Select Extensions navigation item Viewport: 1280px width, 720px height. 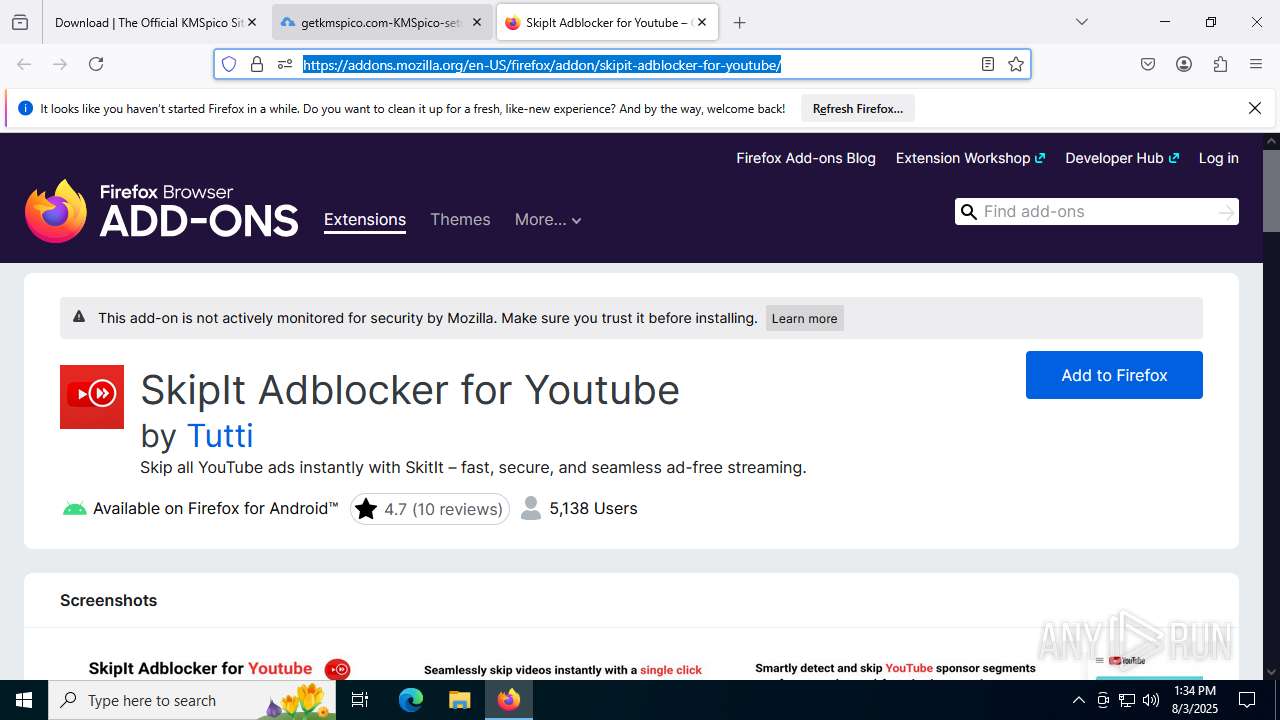click(365, 220)
